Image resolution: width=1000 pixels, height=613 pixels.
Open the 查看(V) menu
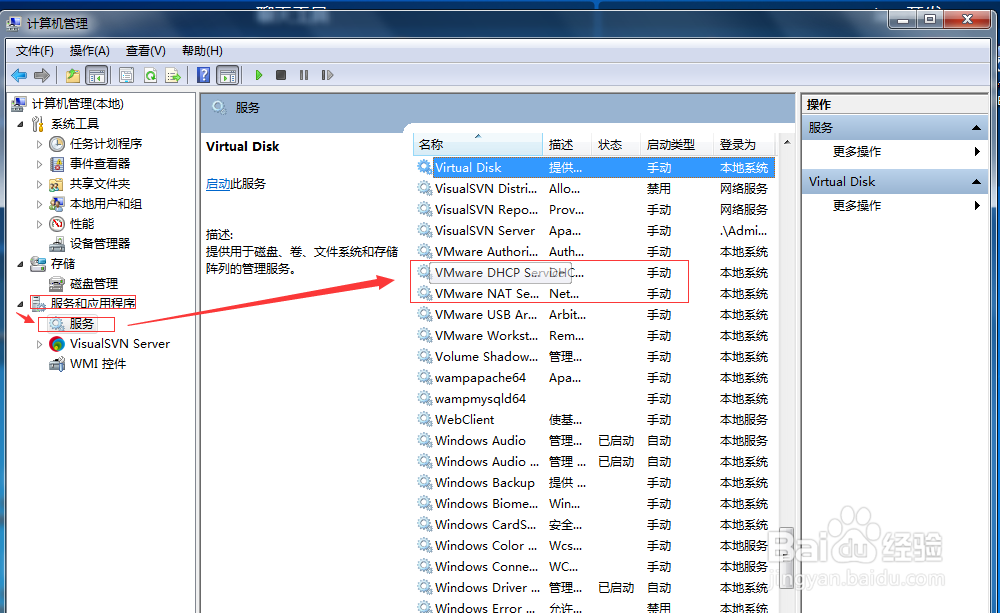pos(145,50)
